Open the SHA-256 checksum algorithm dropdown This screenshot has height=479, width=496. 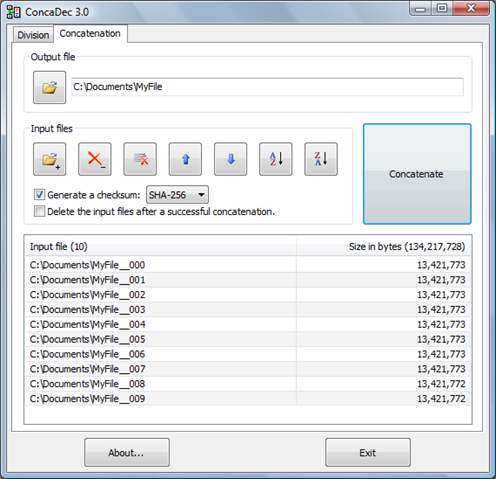point(177,195)
